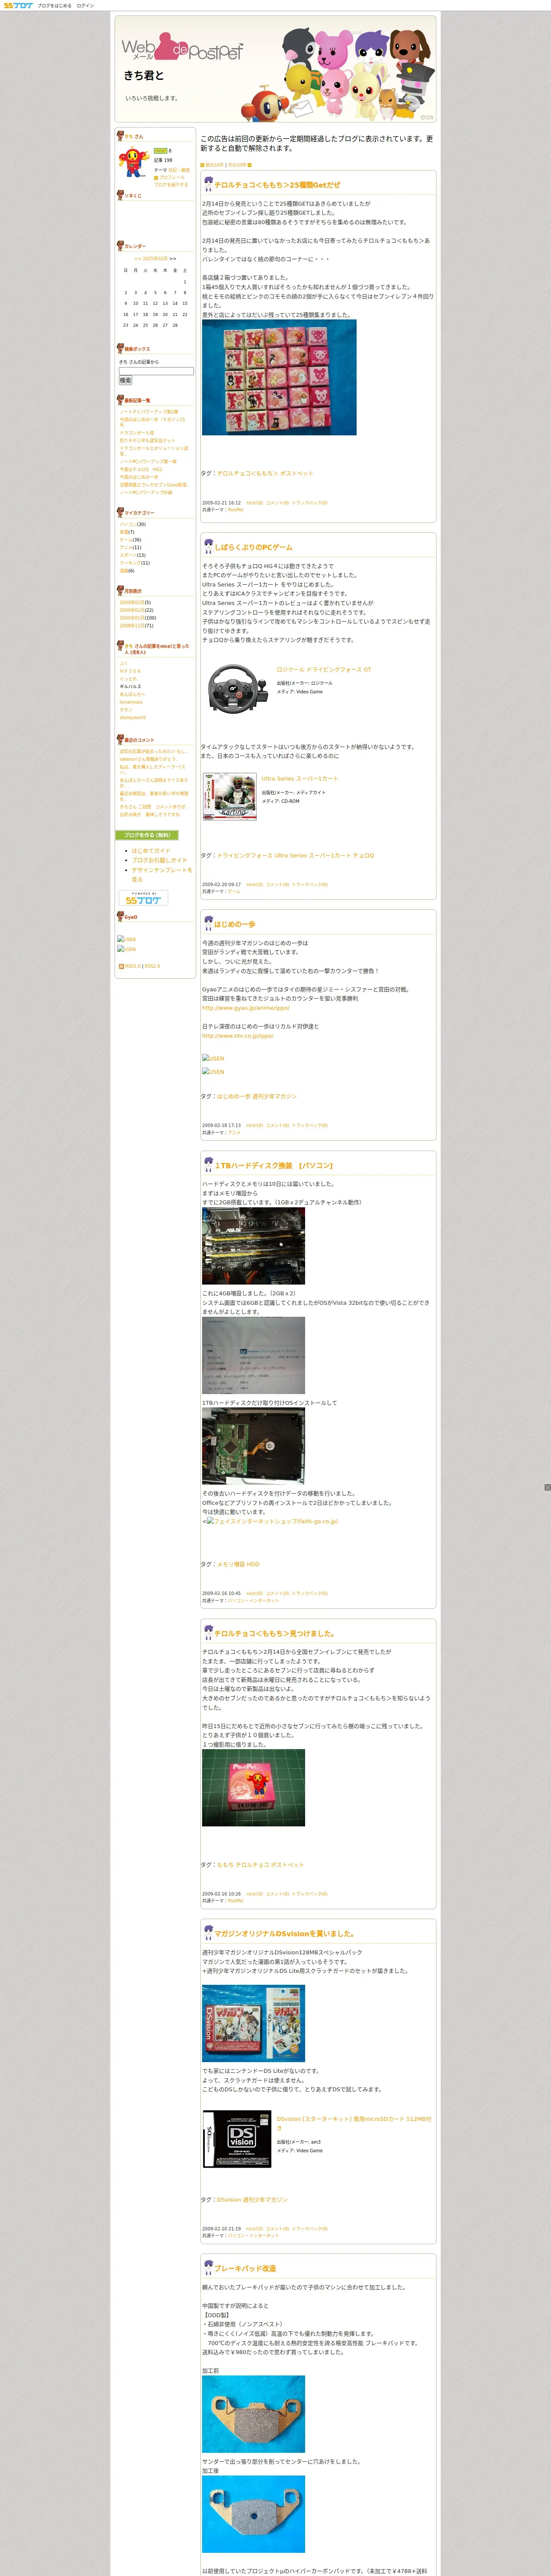Open the gyao.jp anime ippo URL

click(x=245, y=1008)
